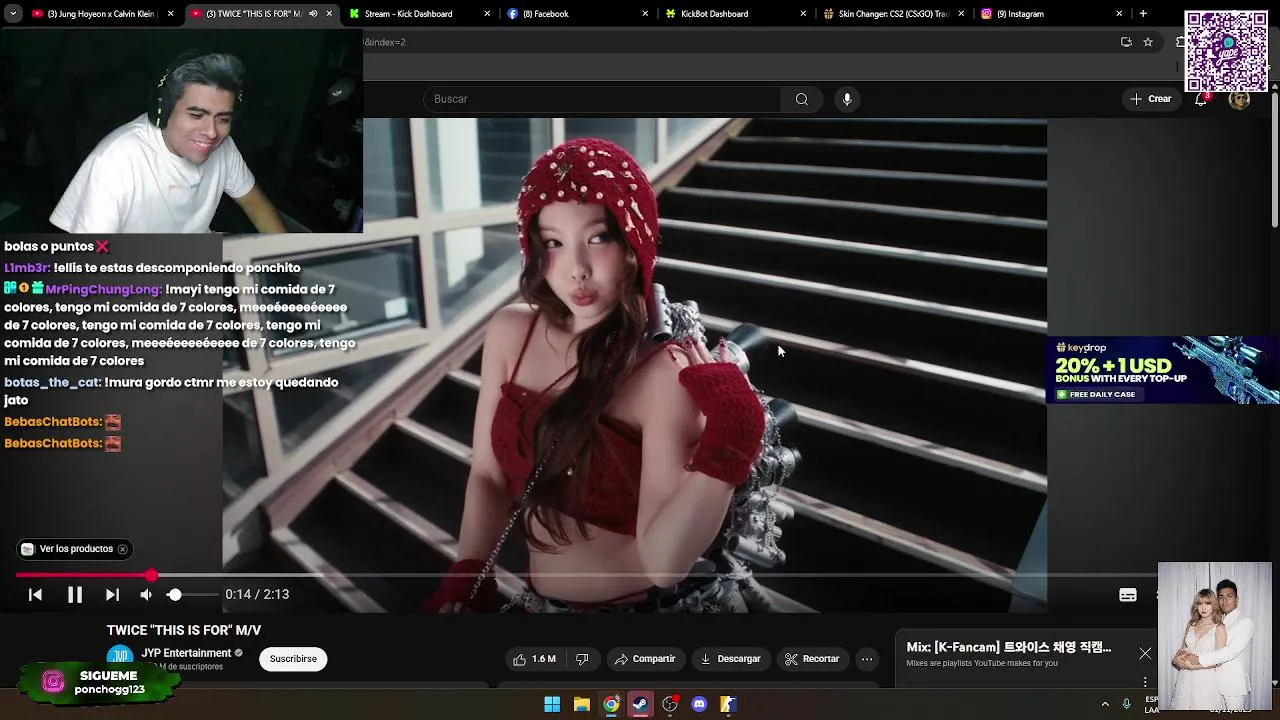Share the video via Compartir
The height and width of the screenshot is (720, 1280).
click(x=645, y=659)
